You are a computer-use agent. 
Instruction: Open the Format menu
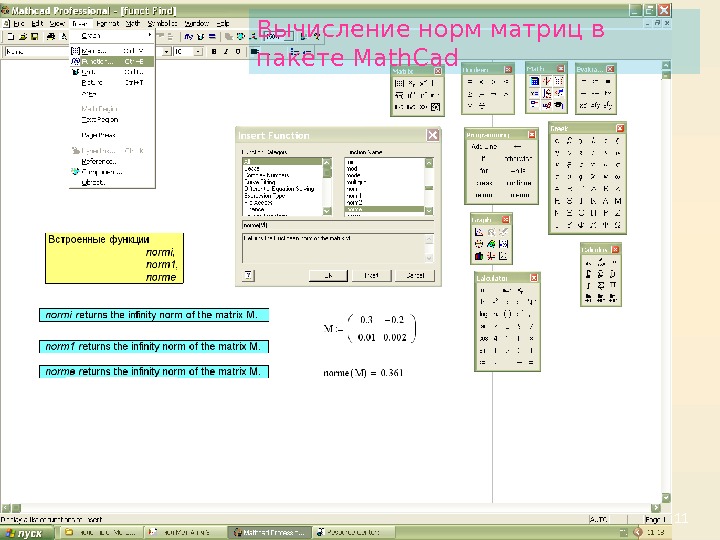[108, 23]
